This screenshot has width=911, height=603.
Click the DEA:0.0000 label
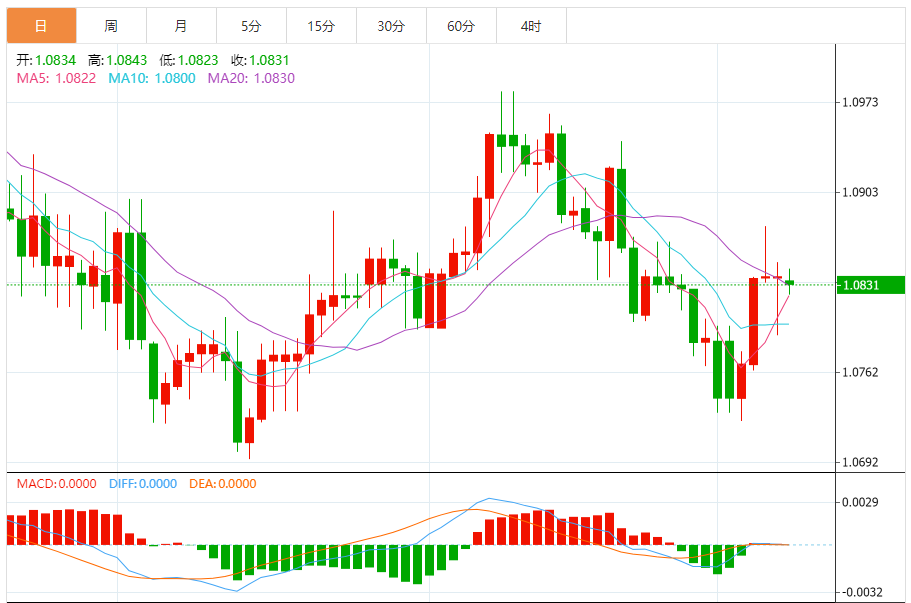pos(223,484)
